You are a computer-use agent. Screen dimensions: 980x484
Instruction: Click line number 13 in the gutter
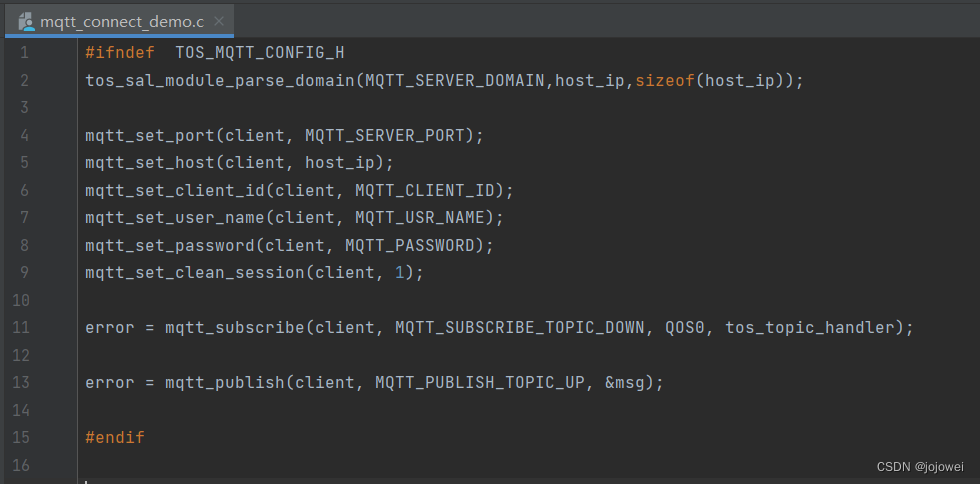(21, 382)
